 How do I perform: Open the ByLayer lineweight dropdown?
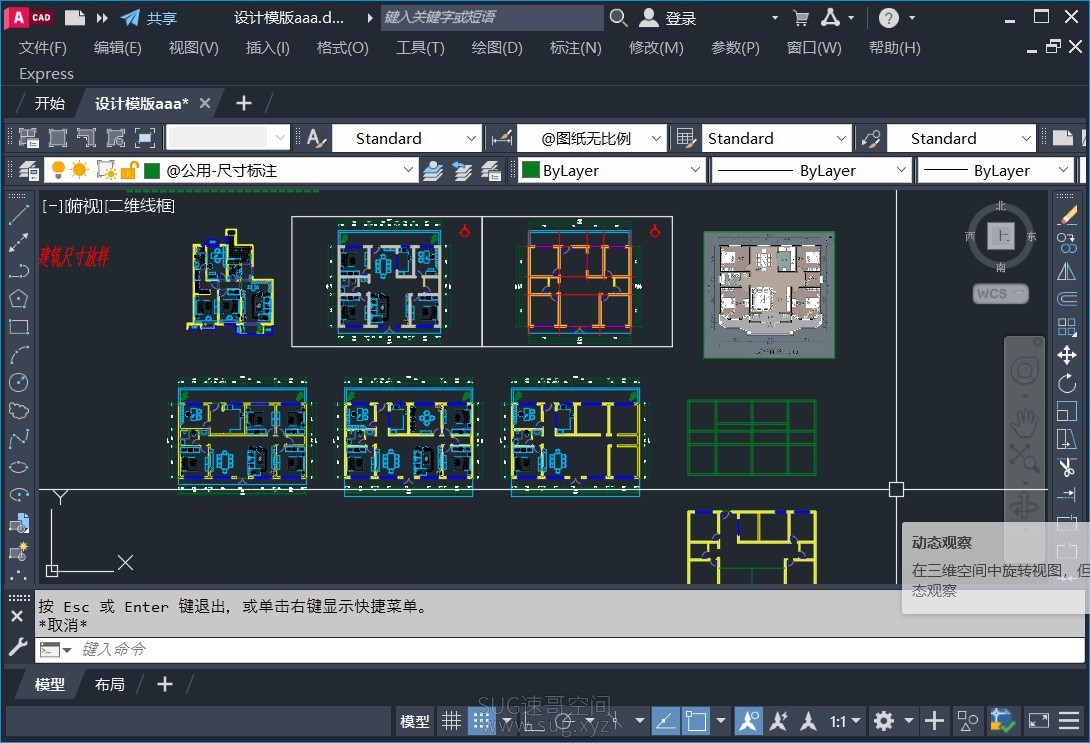tap(1062, 170)
